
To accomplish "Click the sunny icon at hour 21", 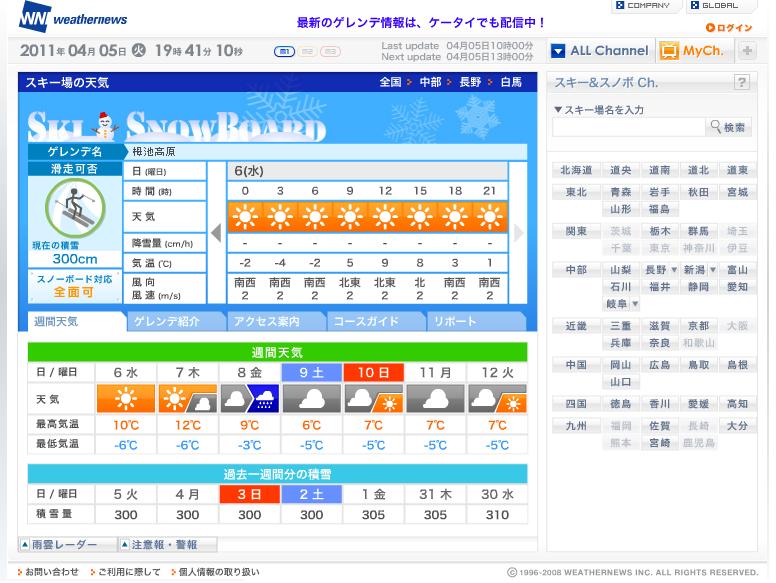I will tap(490, 217).
